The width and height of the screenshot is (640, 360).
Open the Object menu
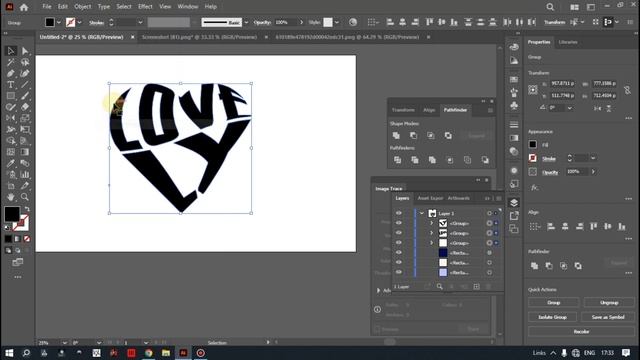pyautogui.click(x=82, y=7)
